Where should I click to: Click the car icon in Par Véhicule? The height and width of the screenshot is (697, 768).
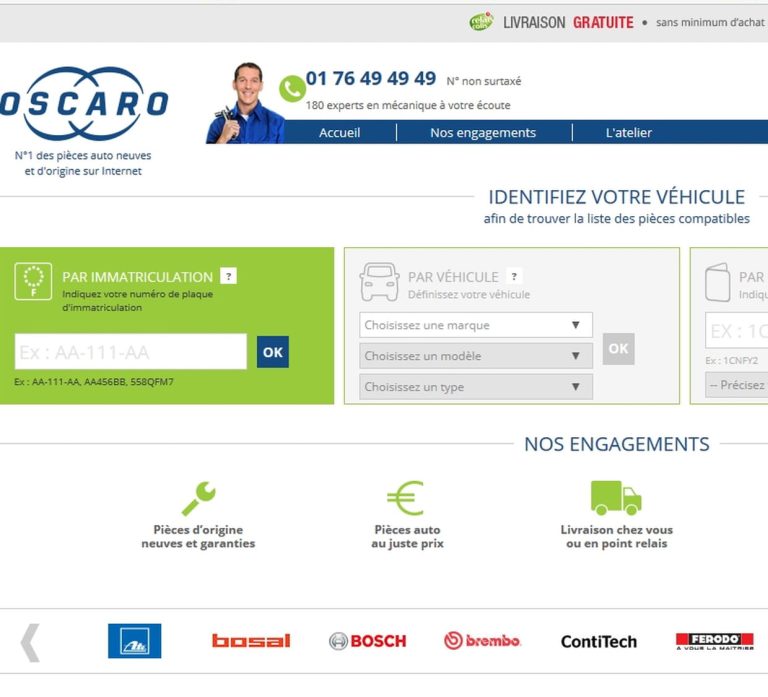pyautogui.click(x=379, y=282)
